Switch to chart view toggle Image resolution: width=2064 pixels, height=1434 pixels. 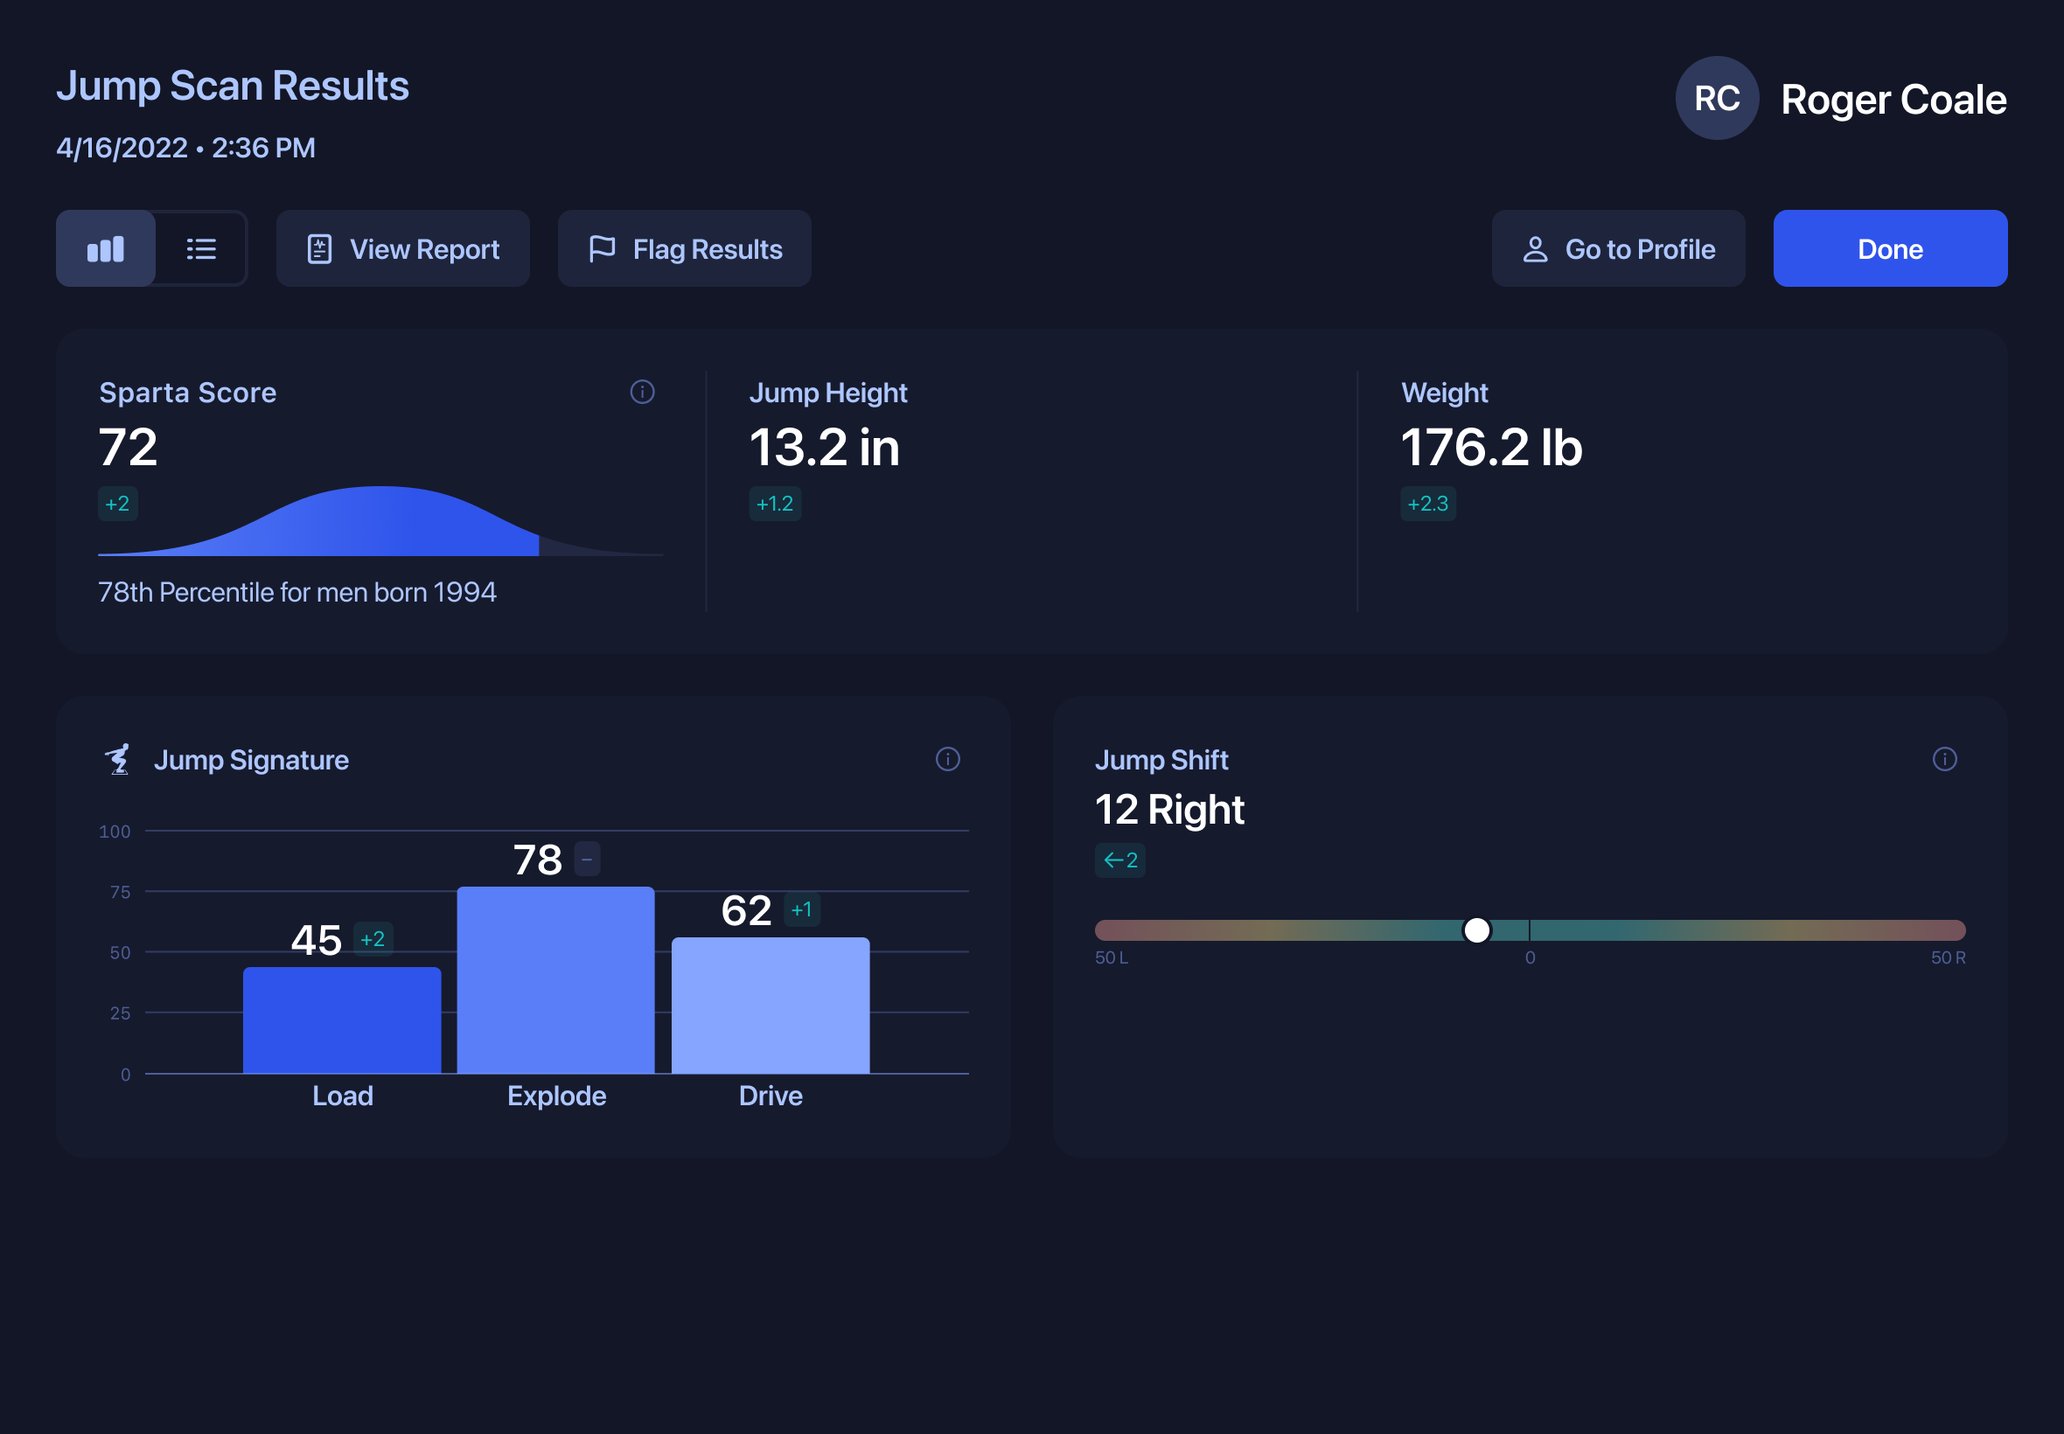click(x=106, y=249)
